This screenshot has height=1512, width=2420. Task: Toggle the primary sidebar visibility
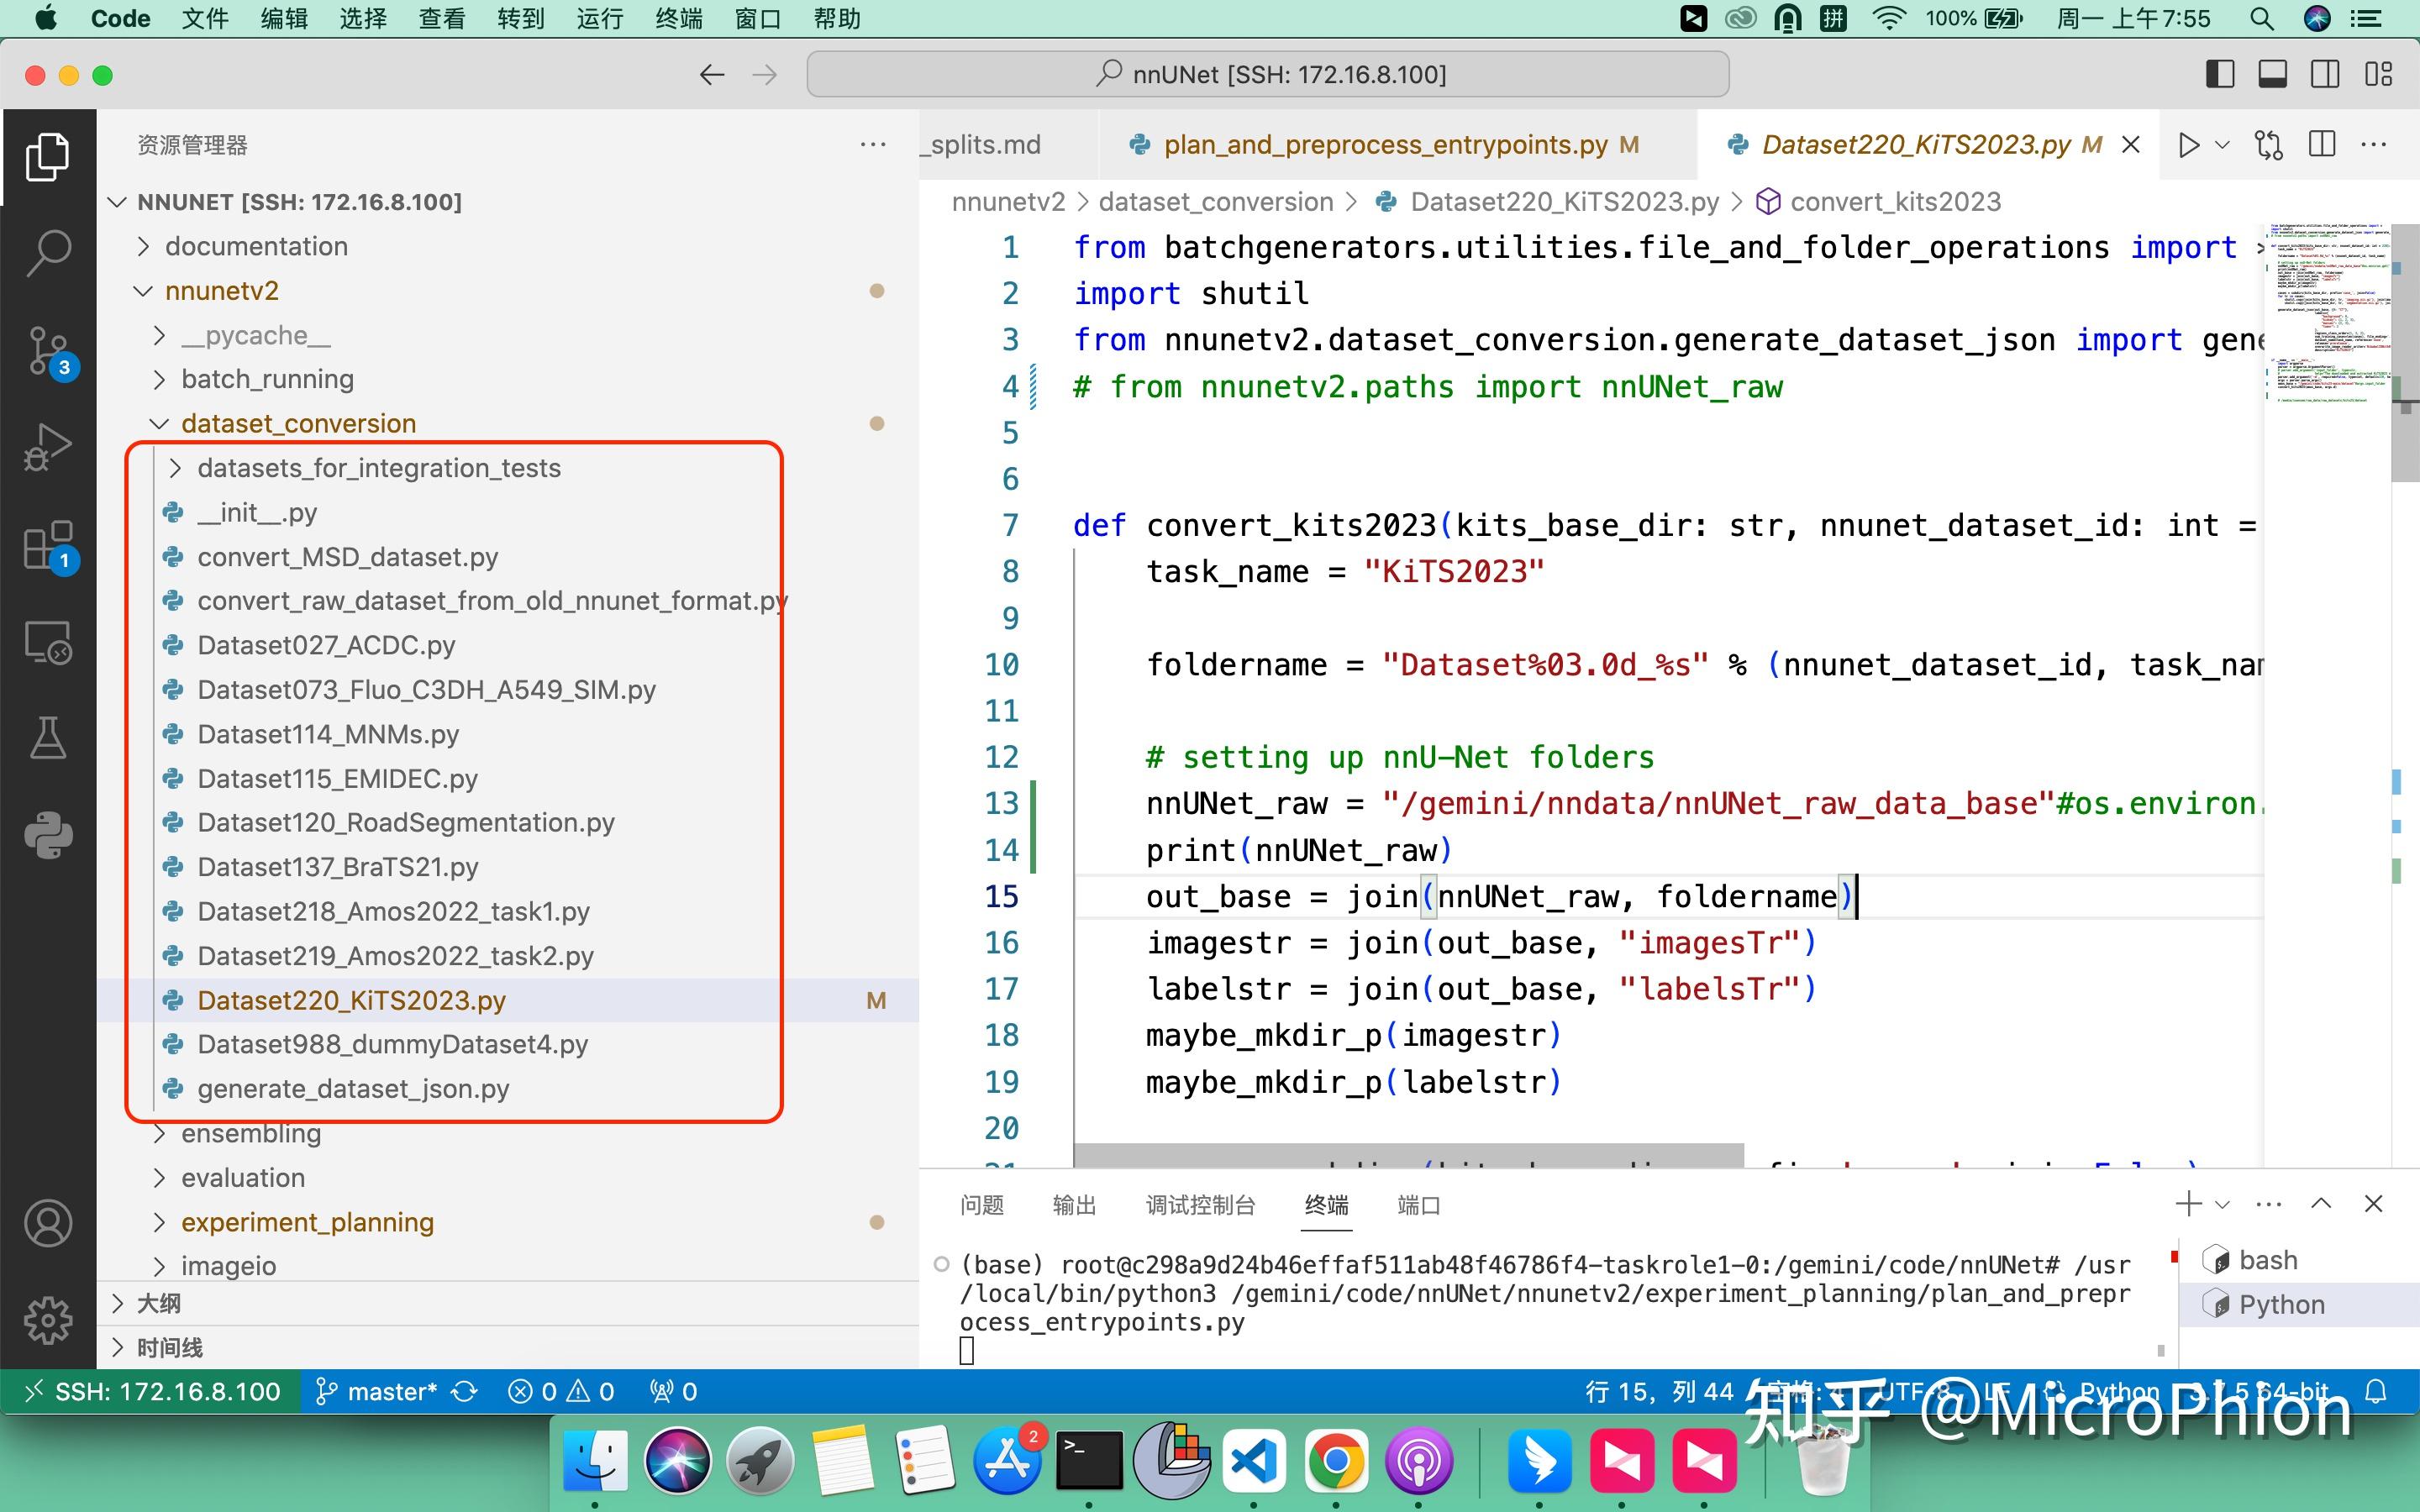click(2219, 74)
